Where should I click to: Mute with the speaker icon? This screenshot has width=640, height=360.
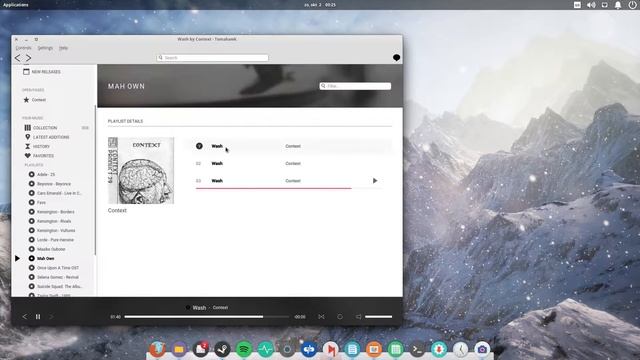click(x=358, y=317)
